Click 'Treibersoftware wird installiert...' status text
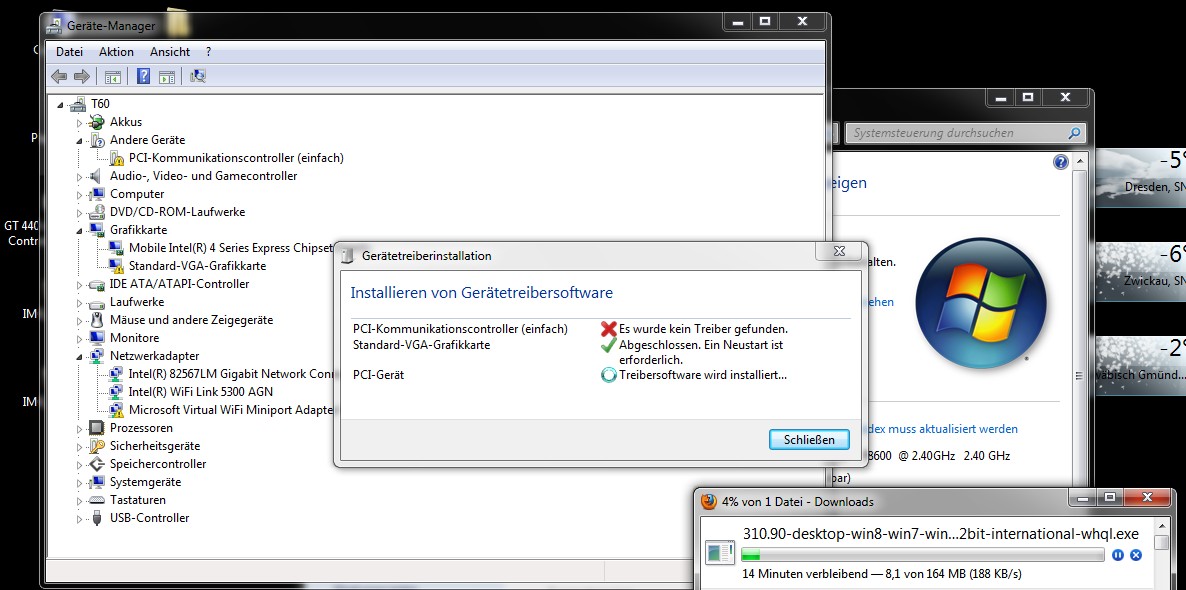This screenshot has height=590, width=1186. click(703, 374)
